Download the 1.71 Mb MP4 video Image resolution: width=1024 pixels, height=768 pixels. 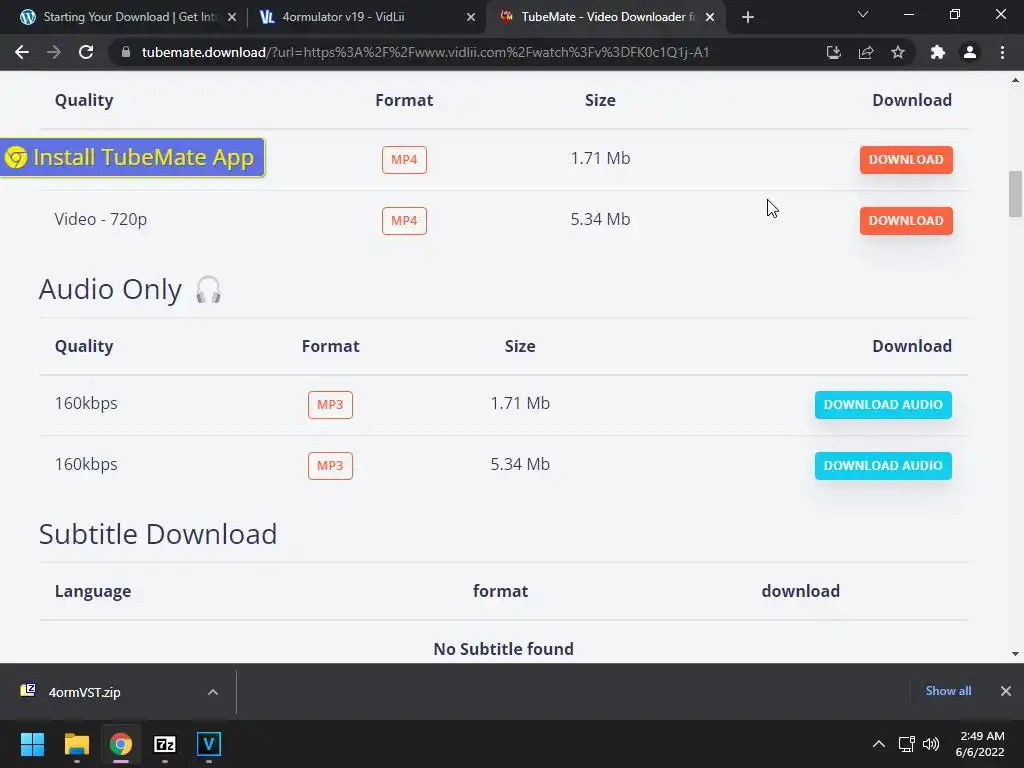[906, 159]
